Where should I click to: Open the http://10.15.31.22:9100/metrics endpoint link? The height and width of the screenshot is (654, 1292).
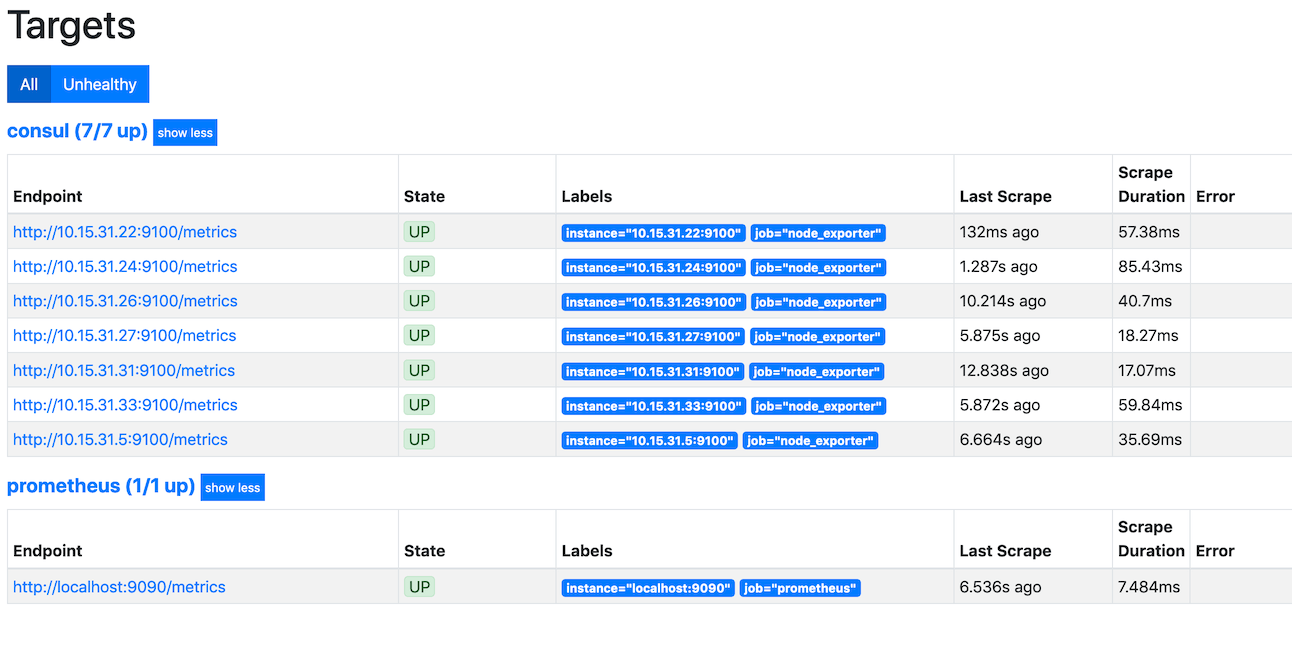124,231
